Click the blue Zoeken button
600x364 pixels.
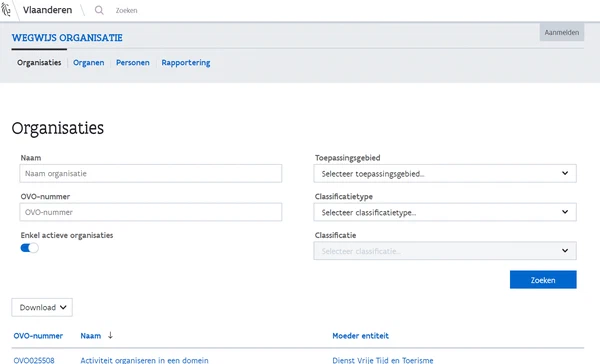tap(543, 280)
